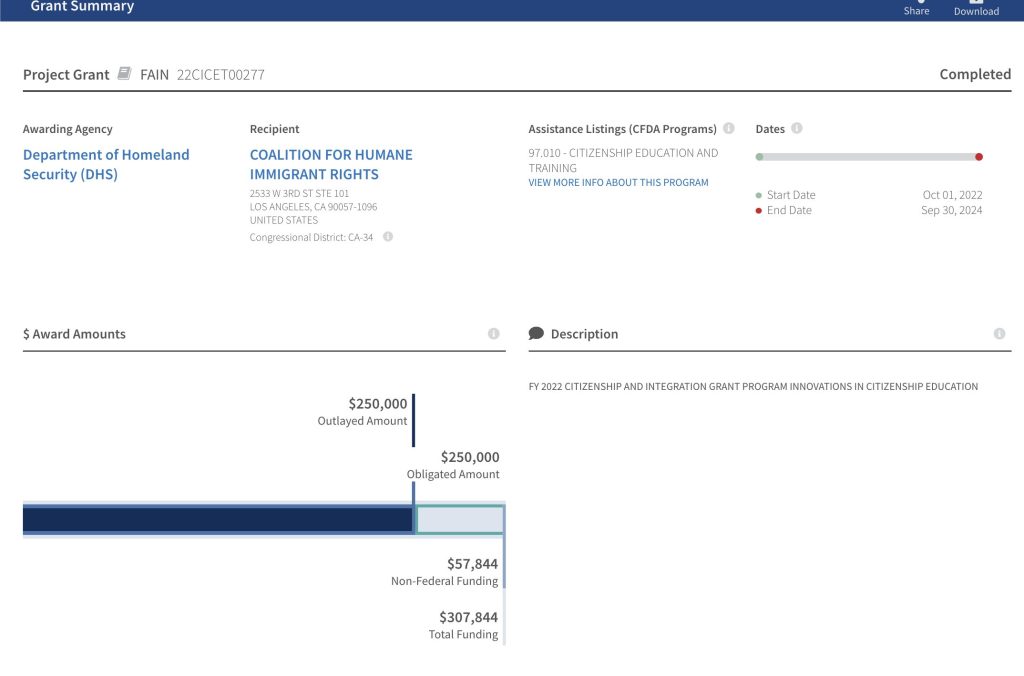The width and height of the screenshot is (1024, 676).
Task: Click the Share icon in the header
Action: pyautogui.click(x=916, y=3)
